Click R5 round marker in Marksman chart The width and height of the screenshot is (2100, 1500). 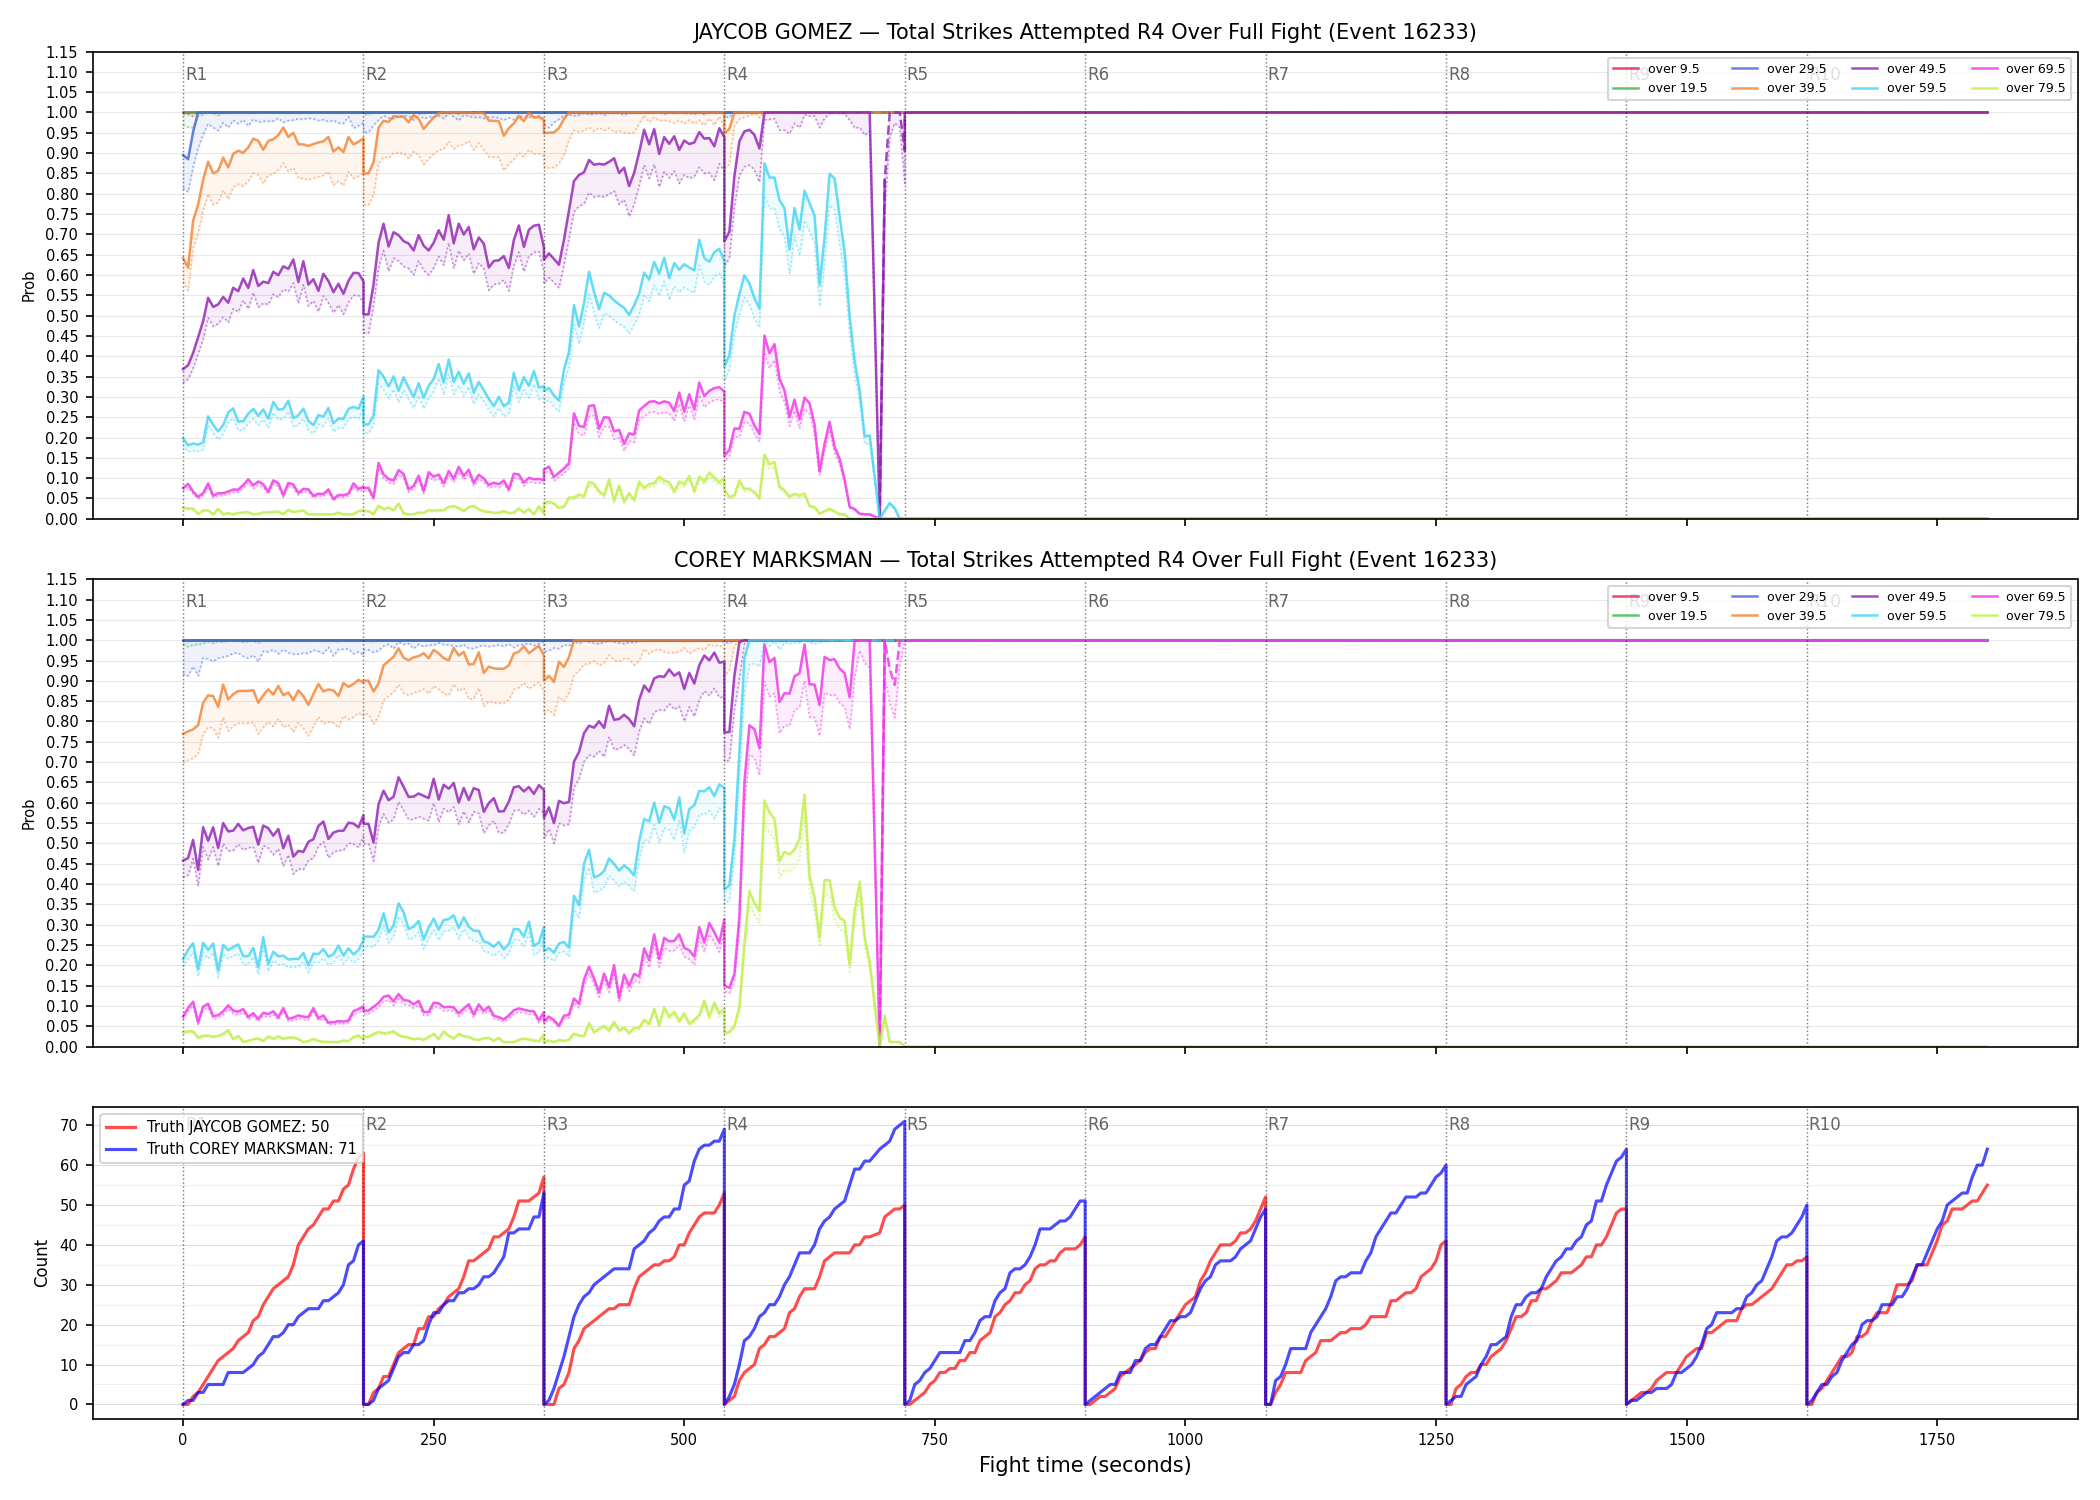[x=917, y=601]
